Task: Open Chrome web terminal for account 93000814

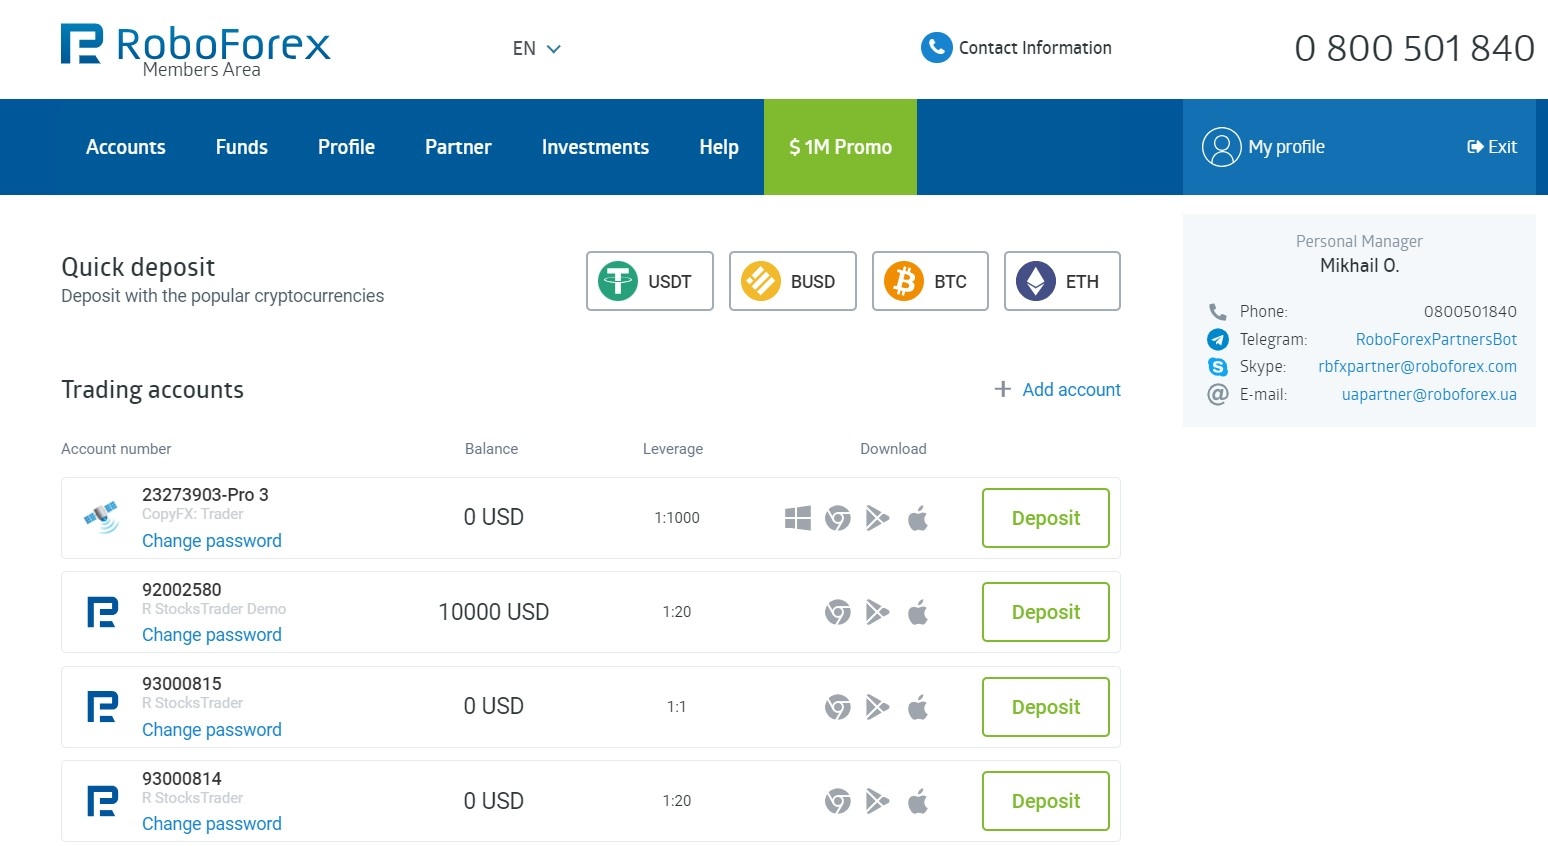Action: click(838, 801)
